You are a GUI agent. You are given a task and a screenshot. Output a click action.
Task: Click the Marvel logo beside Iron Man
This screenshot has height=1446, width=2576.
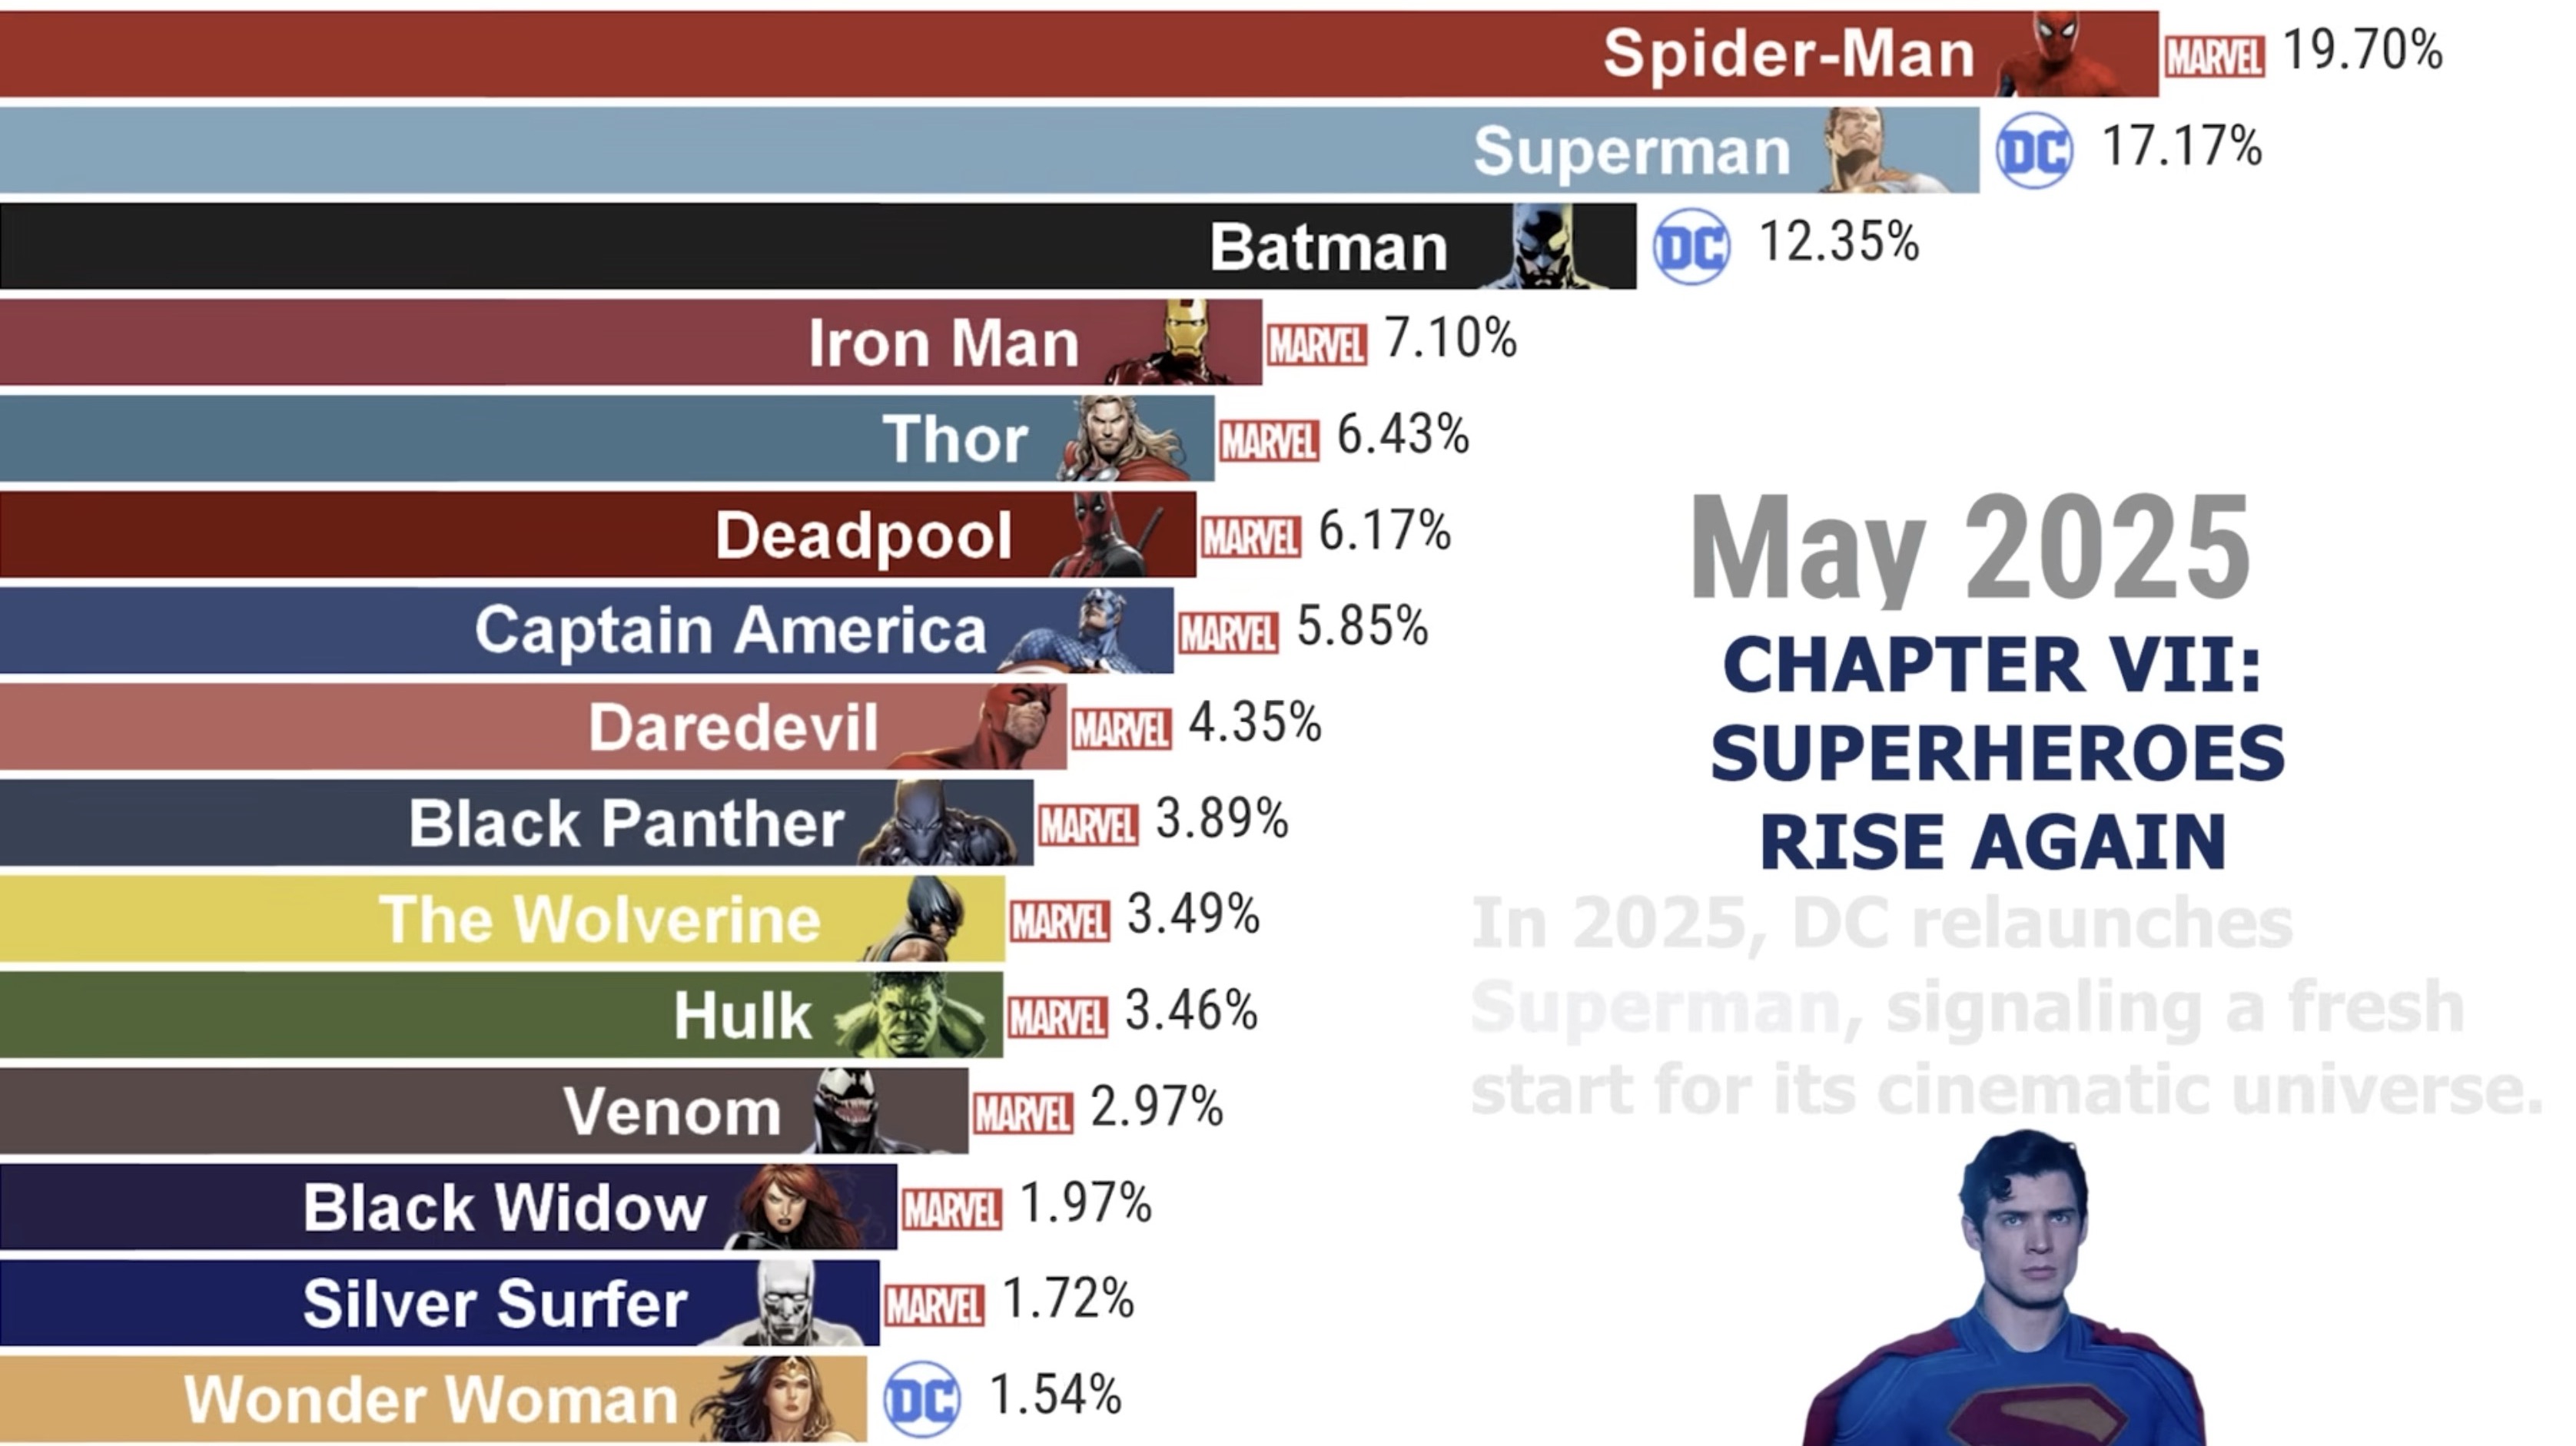coord(1316,345)
